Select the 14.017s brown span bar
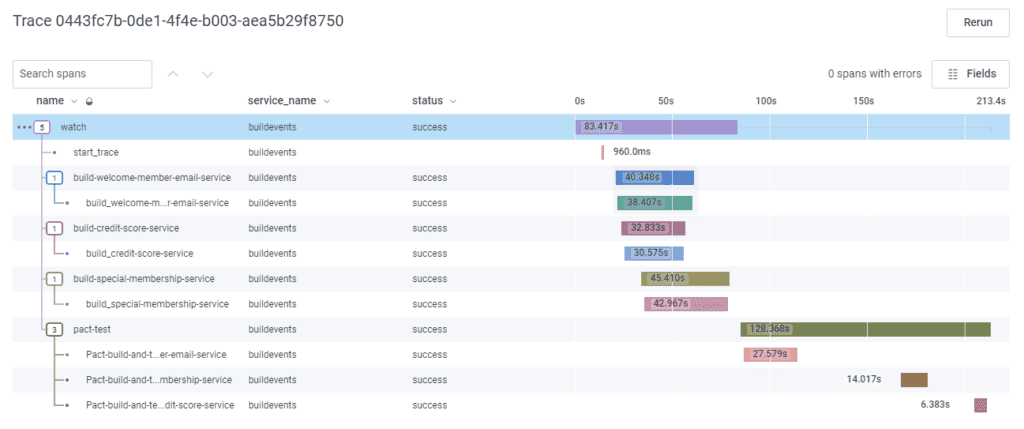 (x=914, y=380)
